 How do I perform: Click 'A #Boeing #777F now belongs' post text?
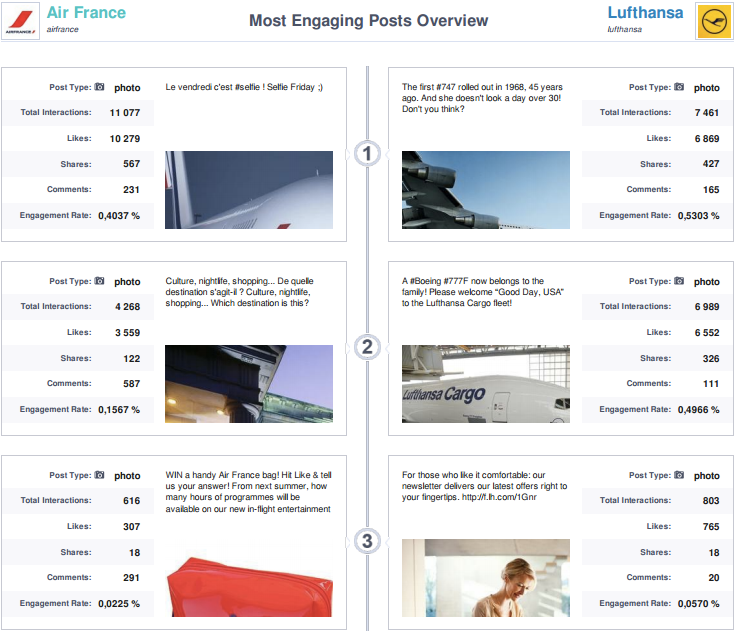(x=482, y=292)
